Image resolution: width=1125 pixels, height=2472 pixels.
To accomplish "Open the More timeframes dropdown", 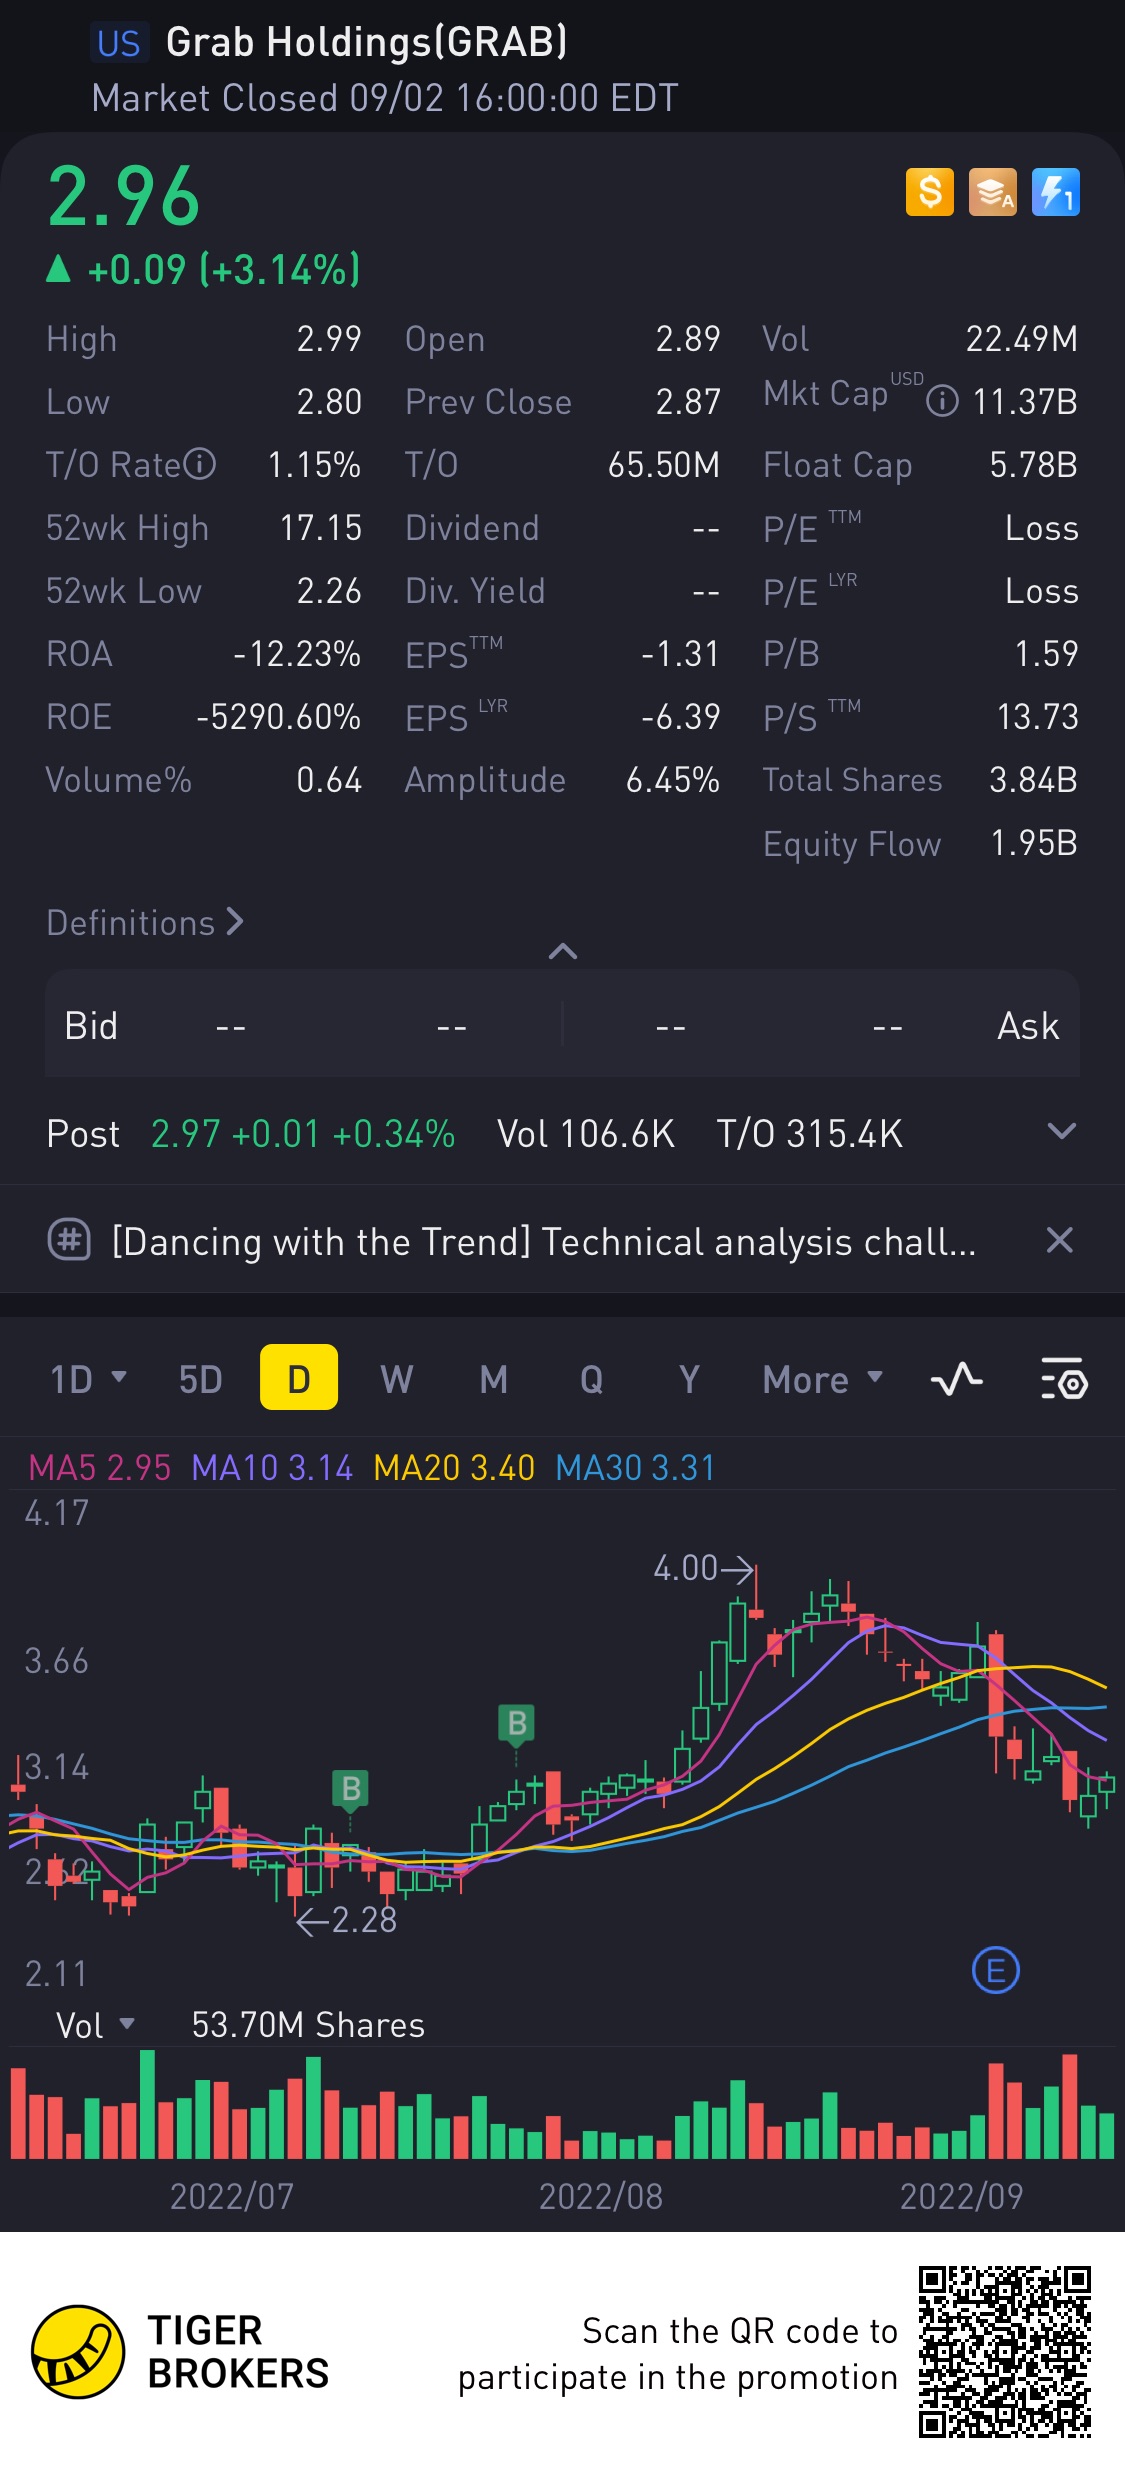I will [x=822, y=1380].
